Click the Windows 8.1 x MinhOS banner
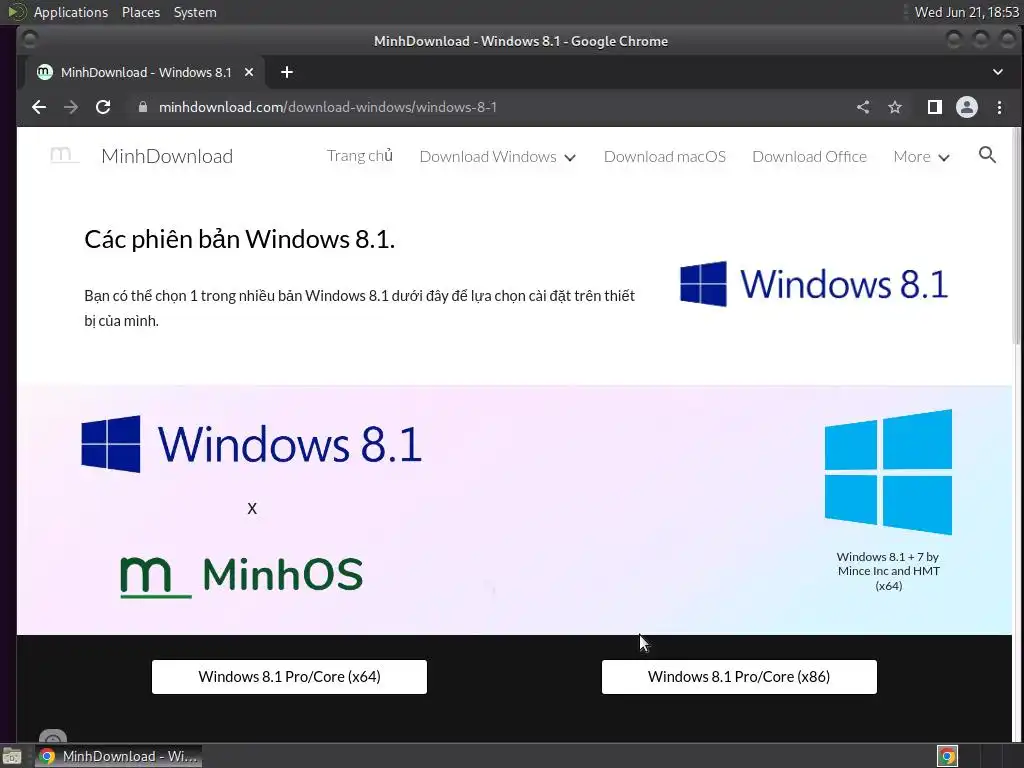Image resolution: width=1024 pixels, height=768 pixels. coord(251,507)
